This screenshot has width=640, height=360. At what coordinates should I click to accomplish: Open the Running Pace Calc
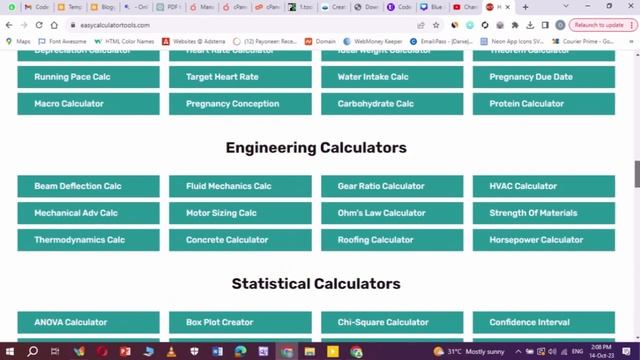(x=89, y=77)
